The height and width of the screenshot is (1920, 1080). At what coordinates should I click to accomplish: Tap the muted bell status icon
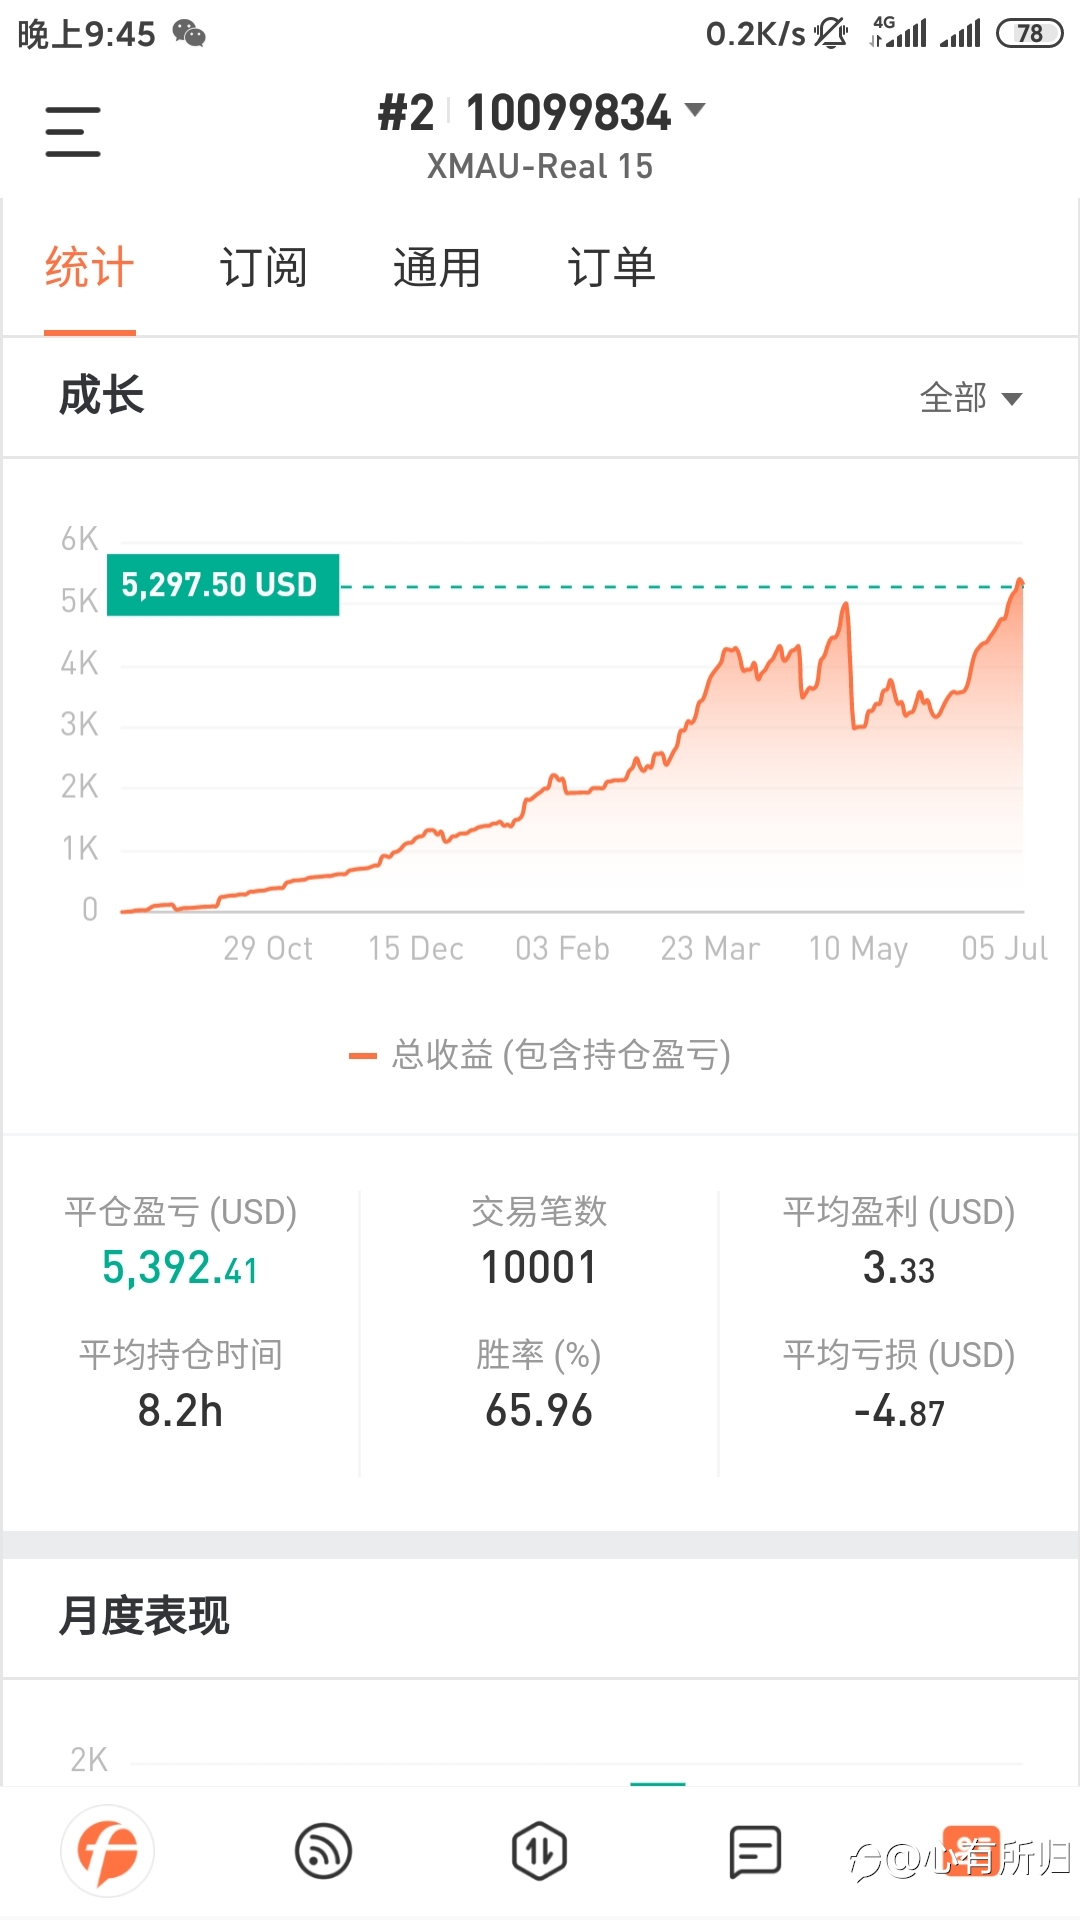pyautogui.click(x=830, y=34)
